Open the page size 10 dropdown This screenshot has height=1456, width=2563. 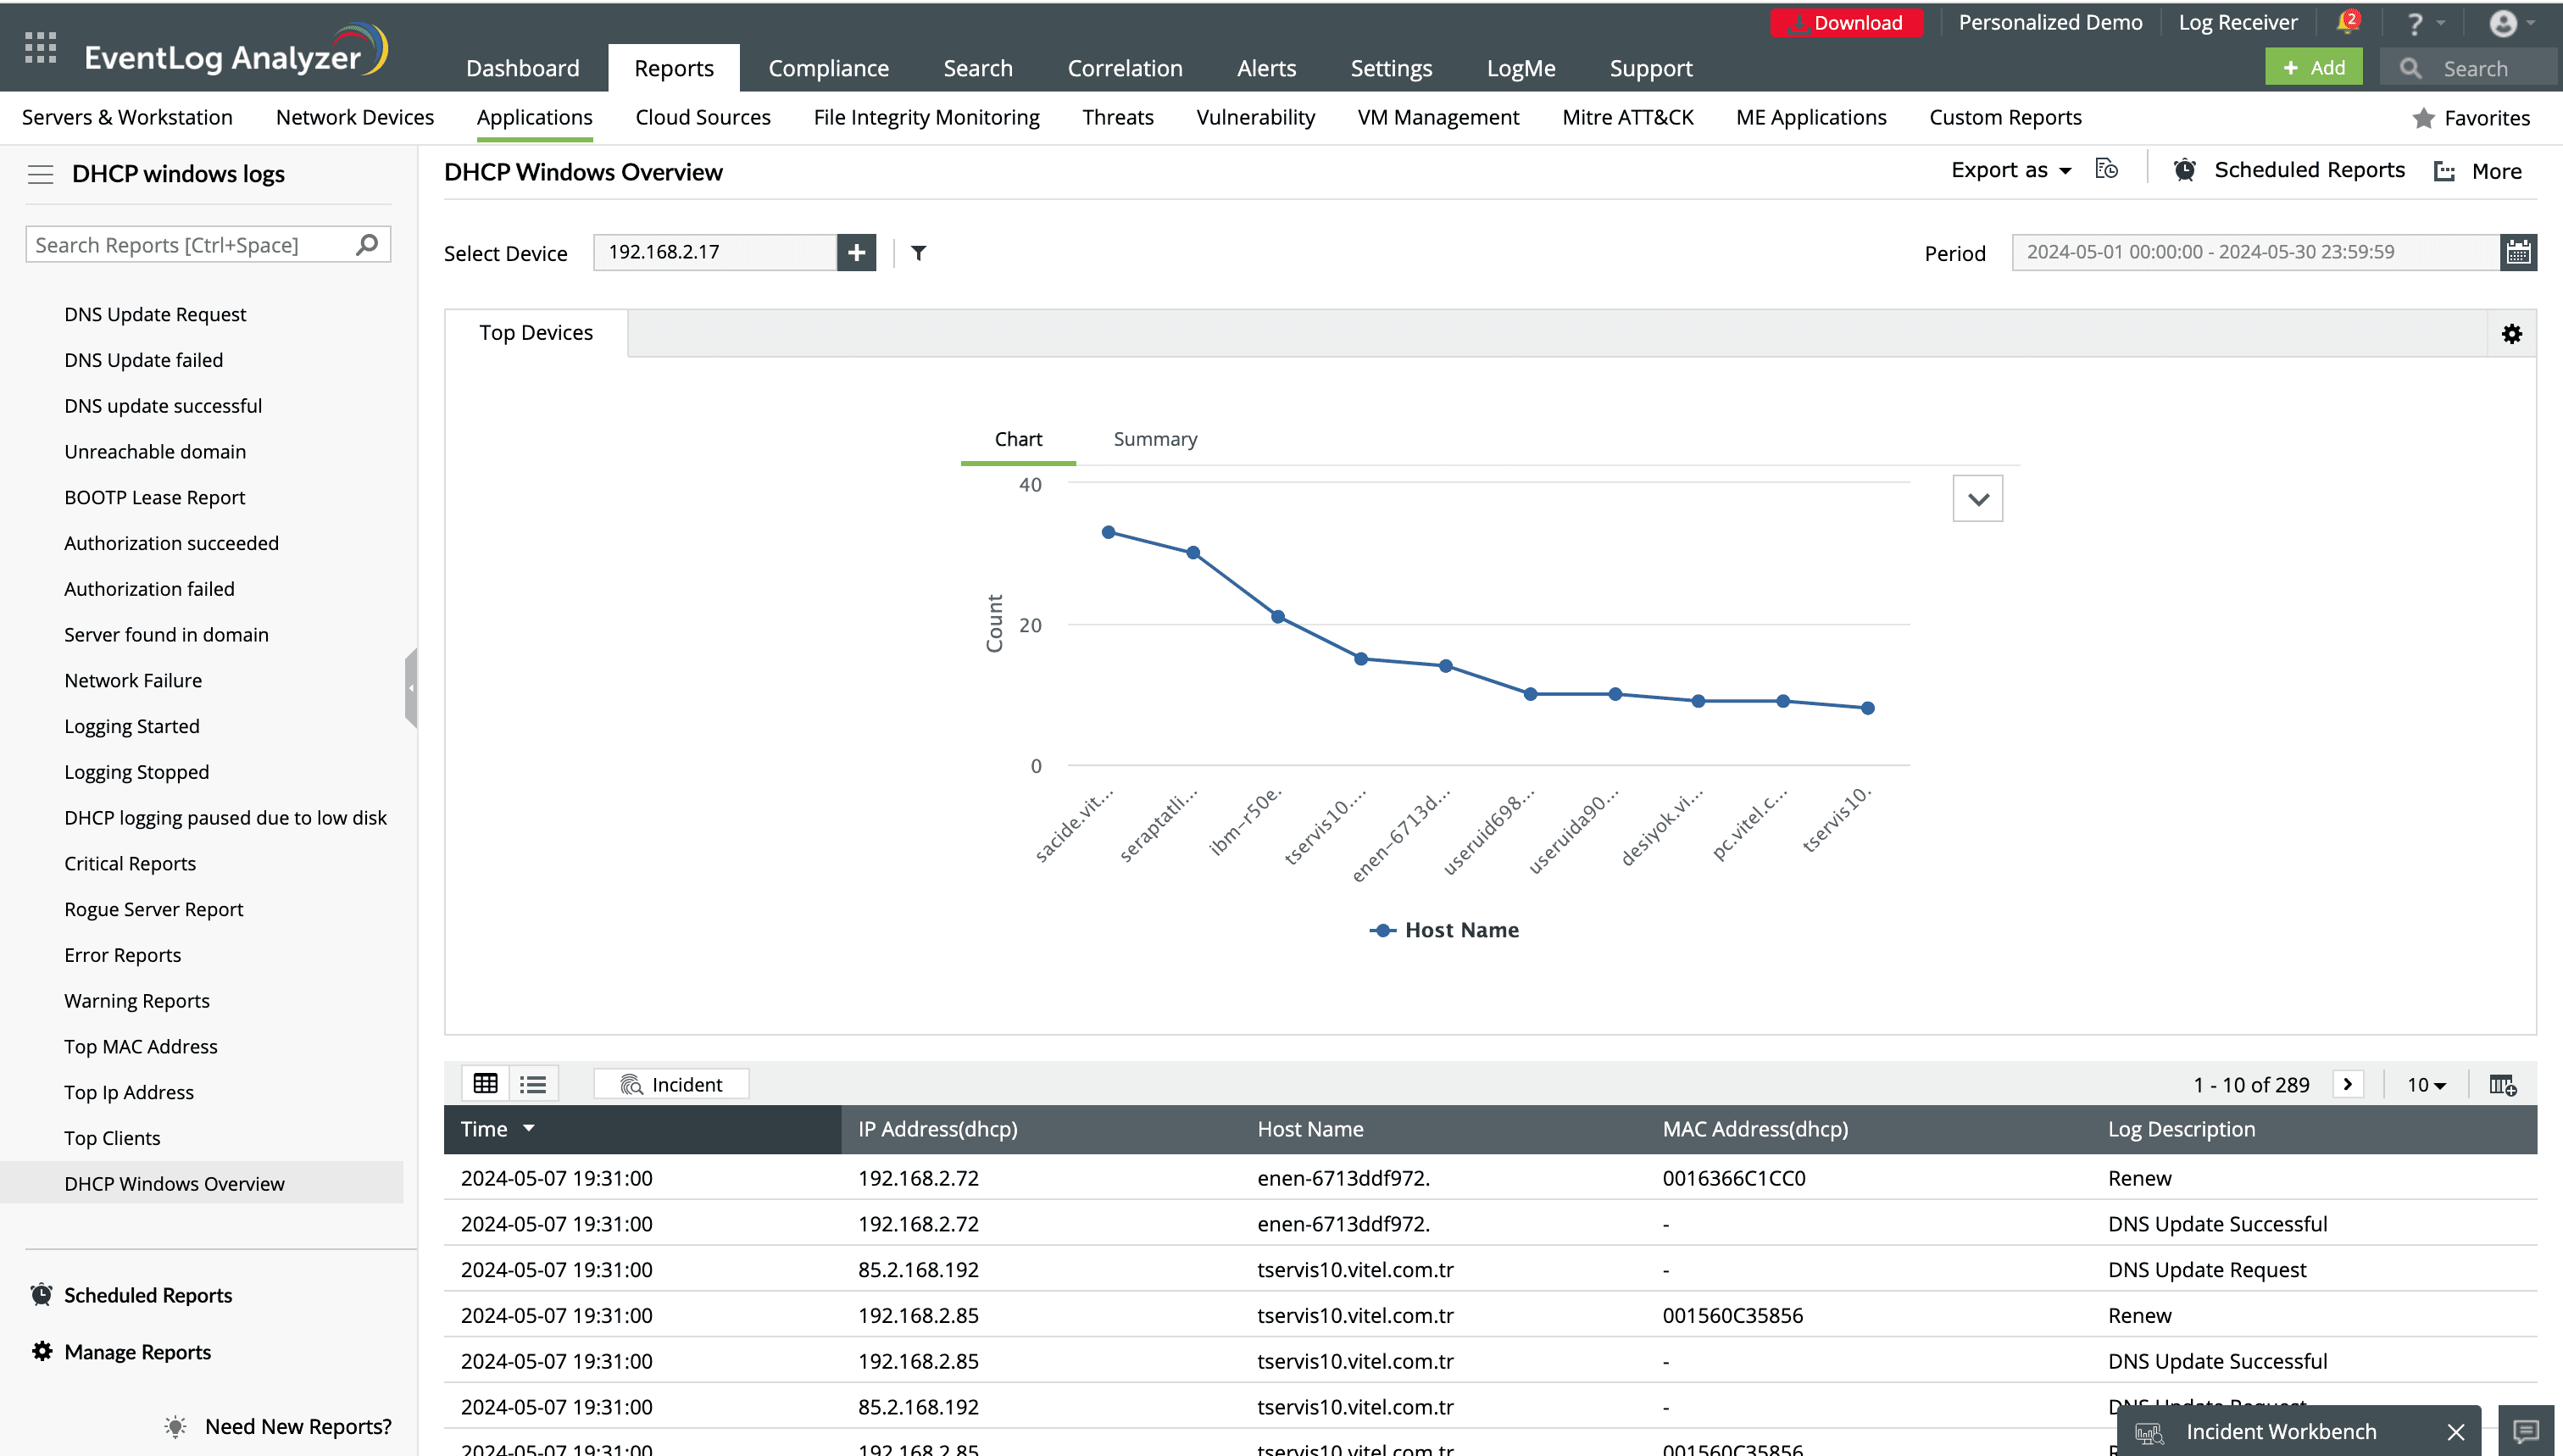(2425, 1084)
